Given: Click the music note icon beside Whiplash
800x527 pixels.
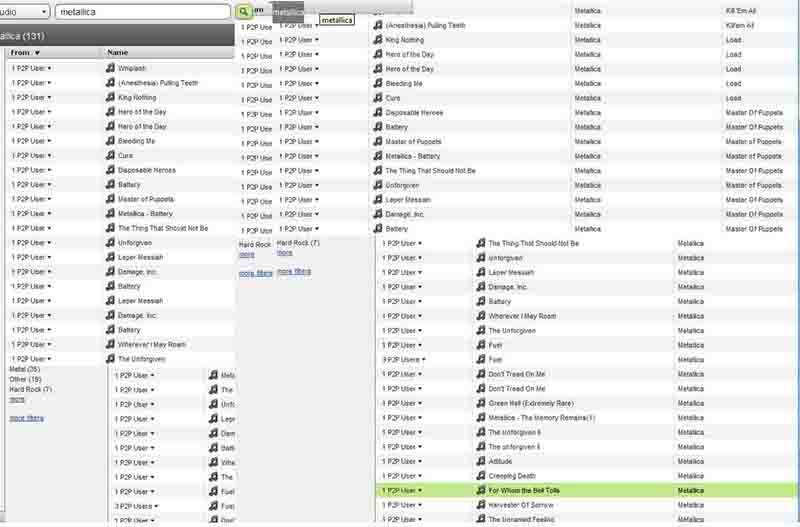Looking at the screenshot, I should (110, 68).
